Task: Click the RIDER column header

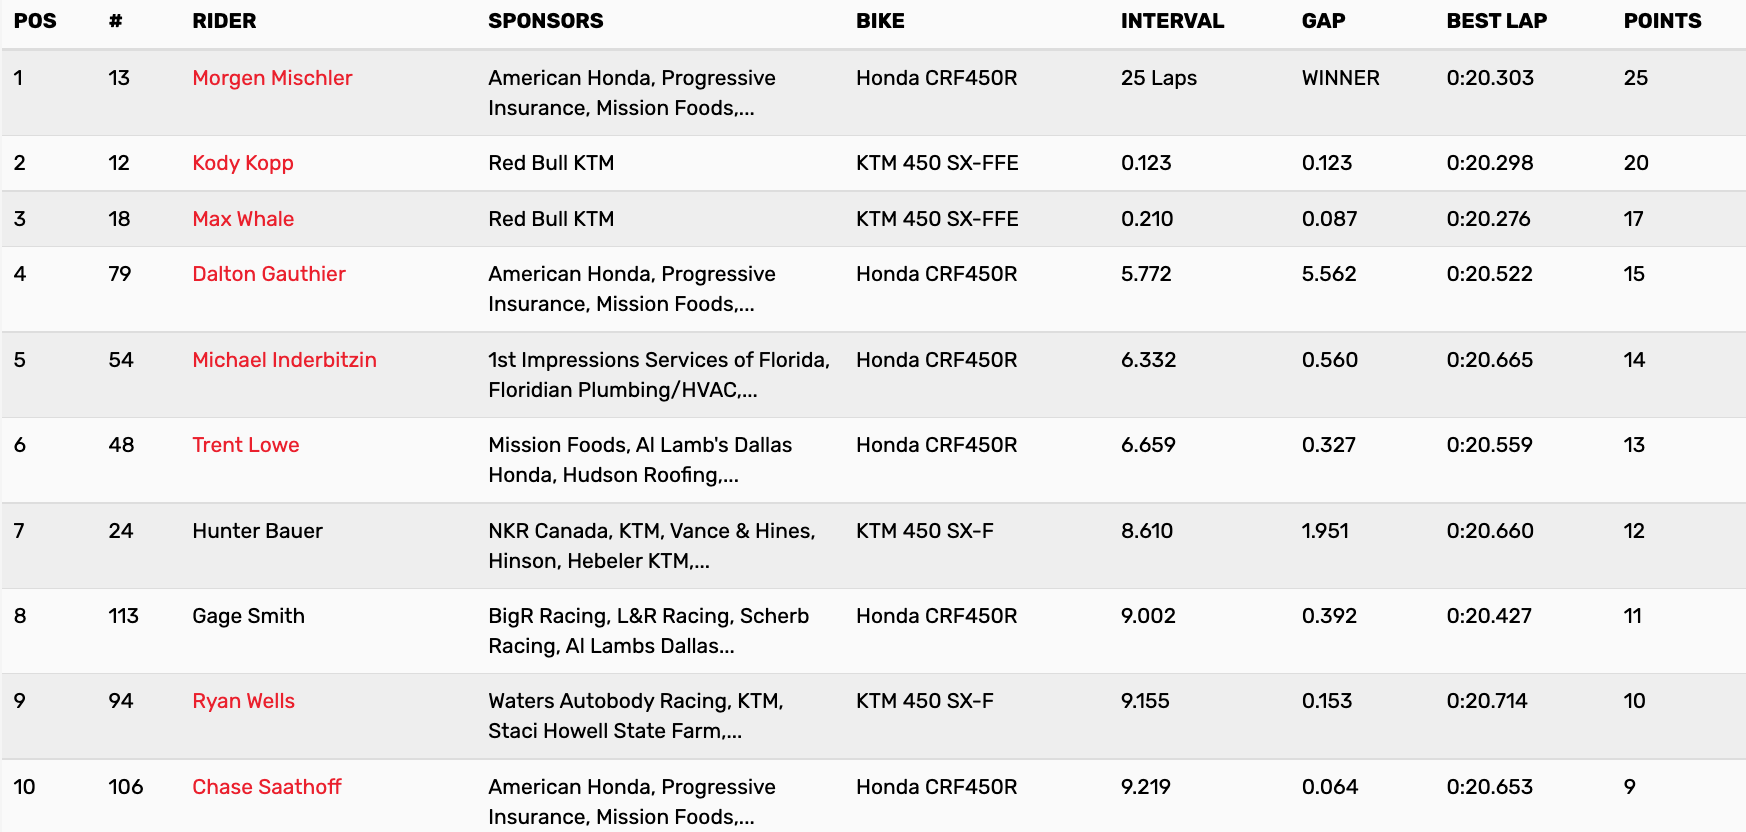Action: pyautogui.click(x=224, y=21)
